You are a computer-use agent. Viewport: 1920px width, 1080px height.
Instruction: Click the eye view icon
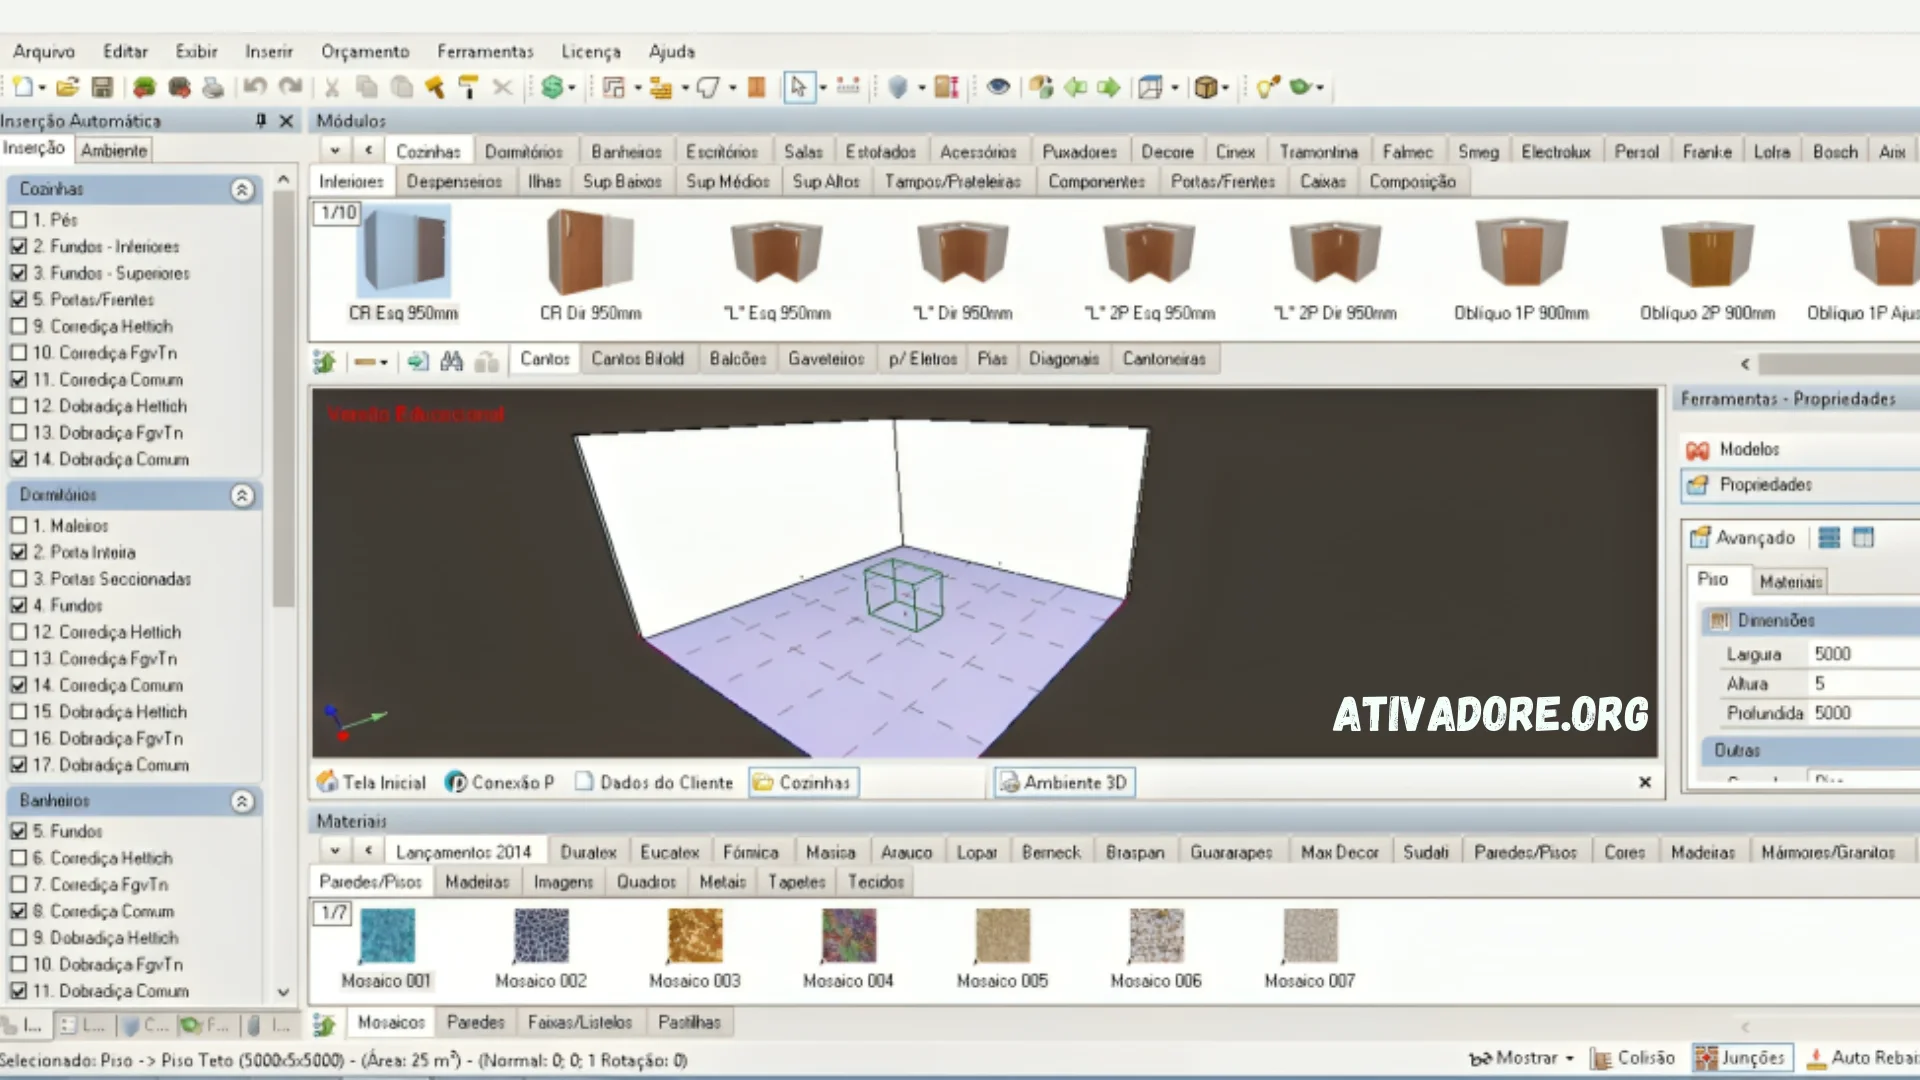[x=998, y=88]
